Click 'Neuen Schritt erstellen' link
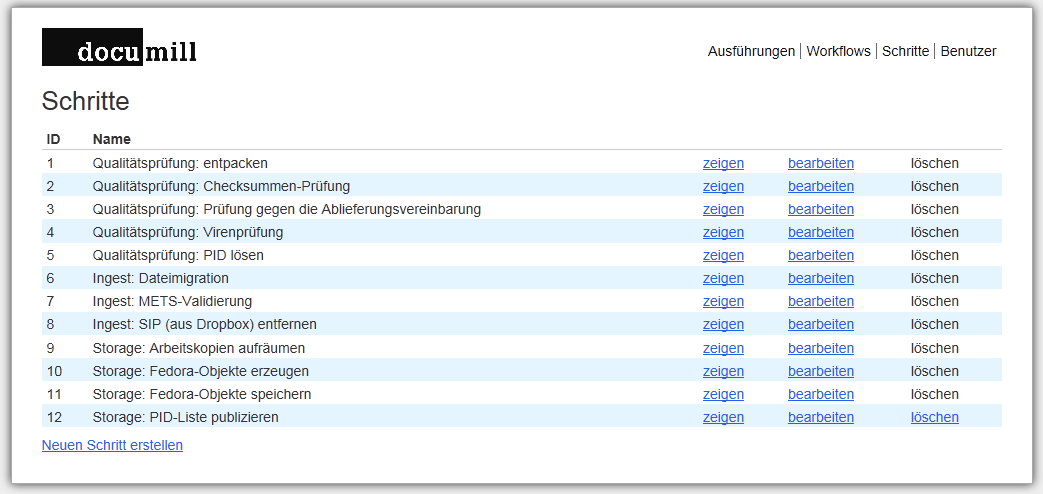This screenshot has width=1043, height=494. tap(112, 445)
